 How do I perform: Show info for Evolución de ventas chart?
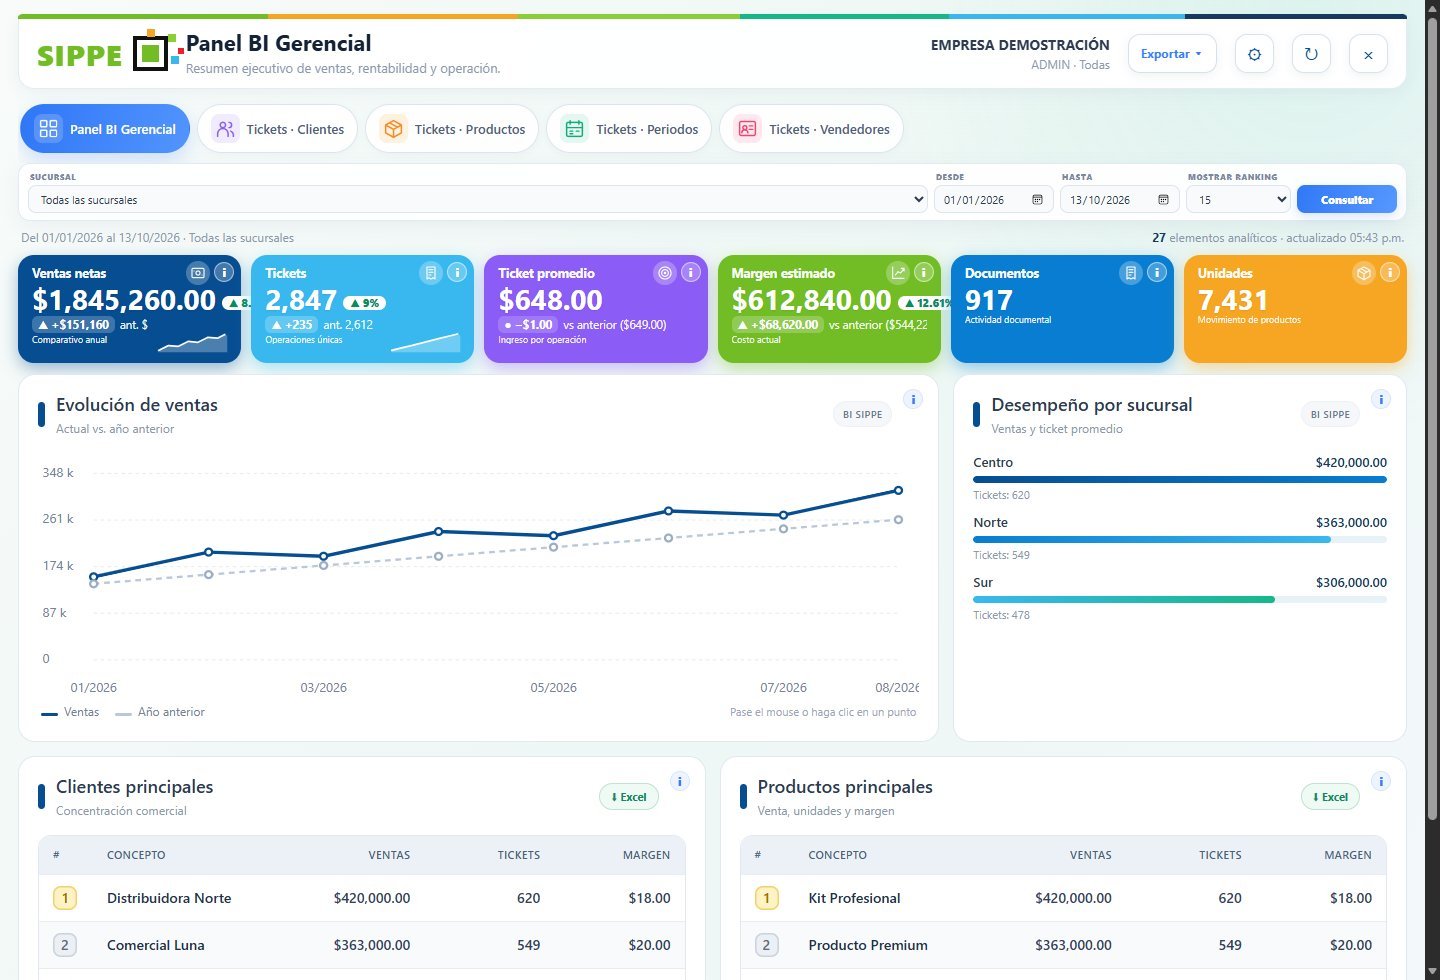tap(913, 399)
